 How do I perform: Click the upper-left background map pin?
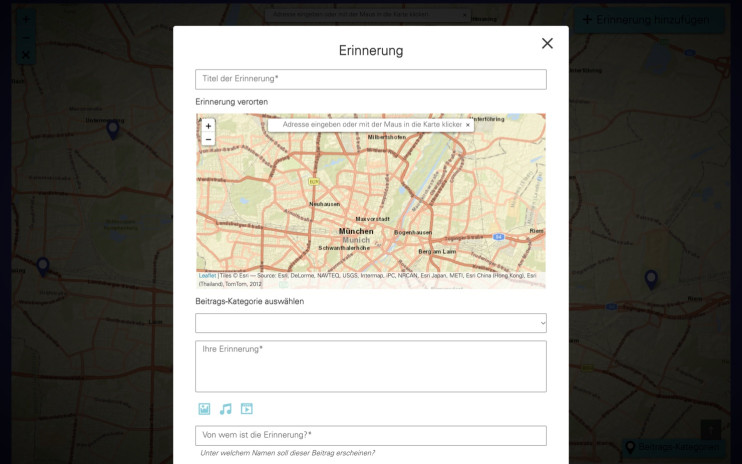(113, 128)
